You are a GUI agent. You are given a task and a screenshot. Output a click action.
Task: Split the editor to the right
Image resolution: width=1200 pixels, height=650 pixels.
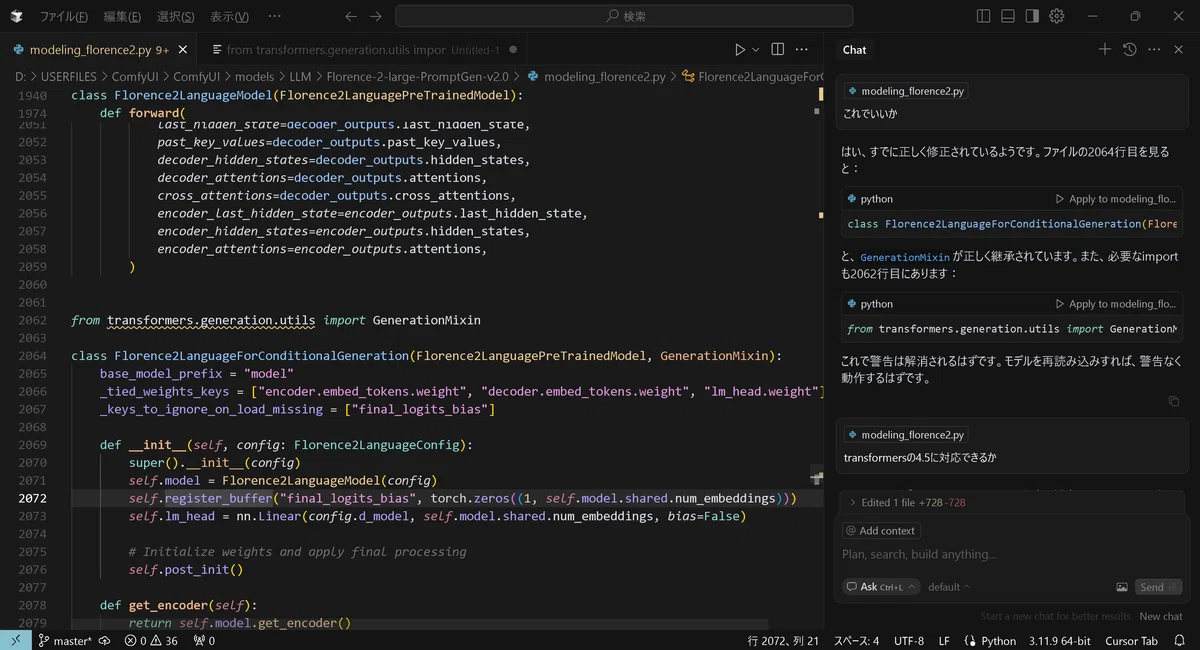pyautogui.click(x=779, y=49)
